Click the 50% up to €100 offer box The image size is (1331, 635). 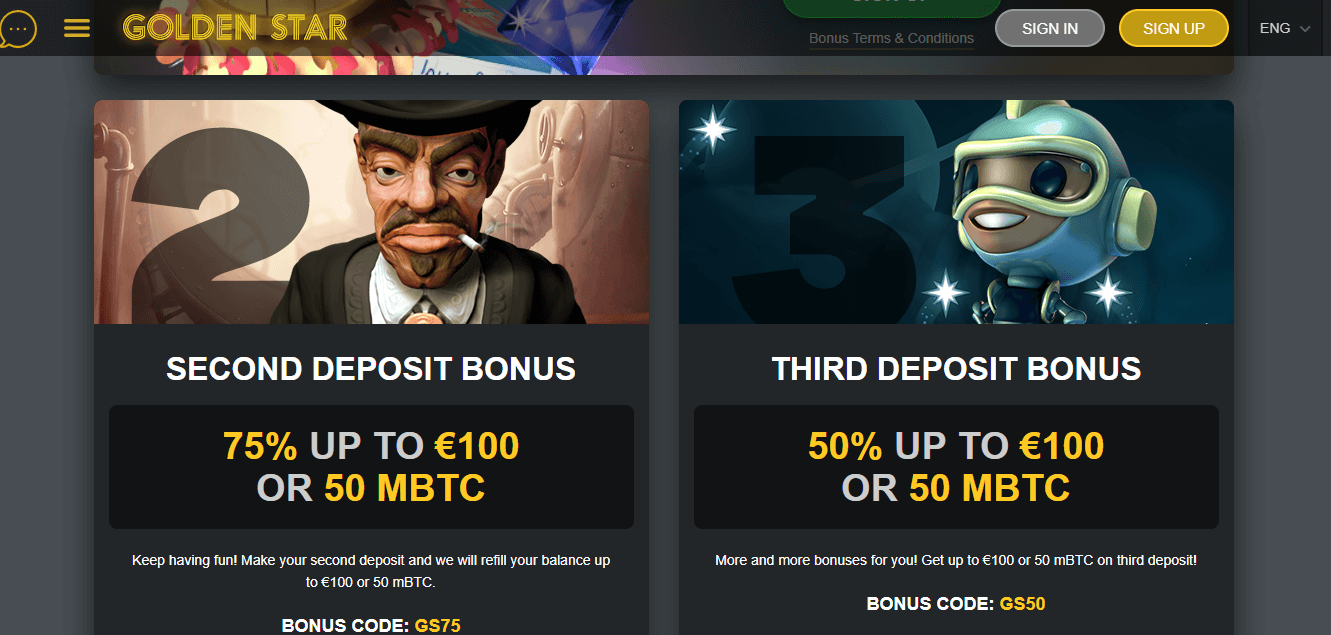(956, 467)
